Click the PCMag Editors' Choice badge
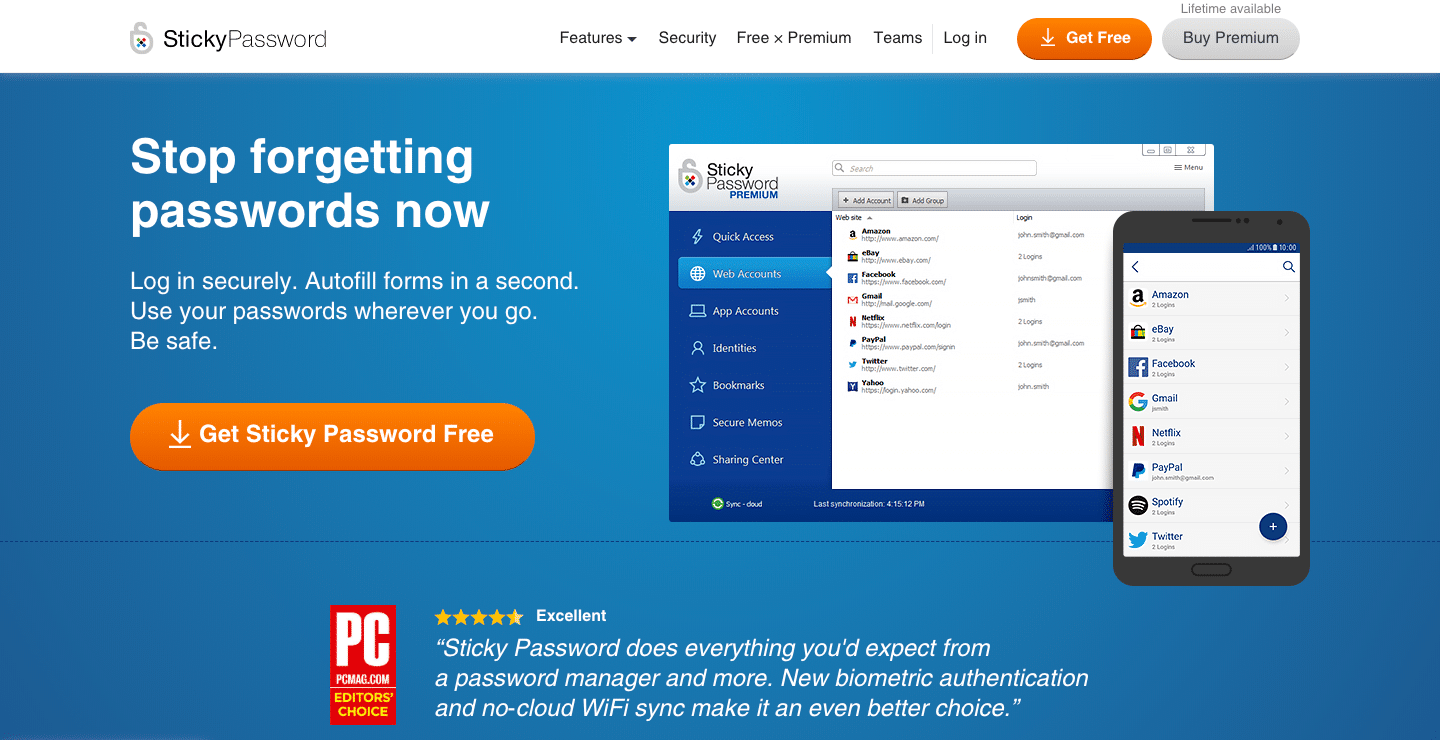The width and height of the screenshot is (1440, 740). pos(363,665)
